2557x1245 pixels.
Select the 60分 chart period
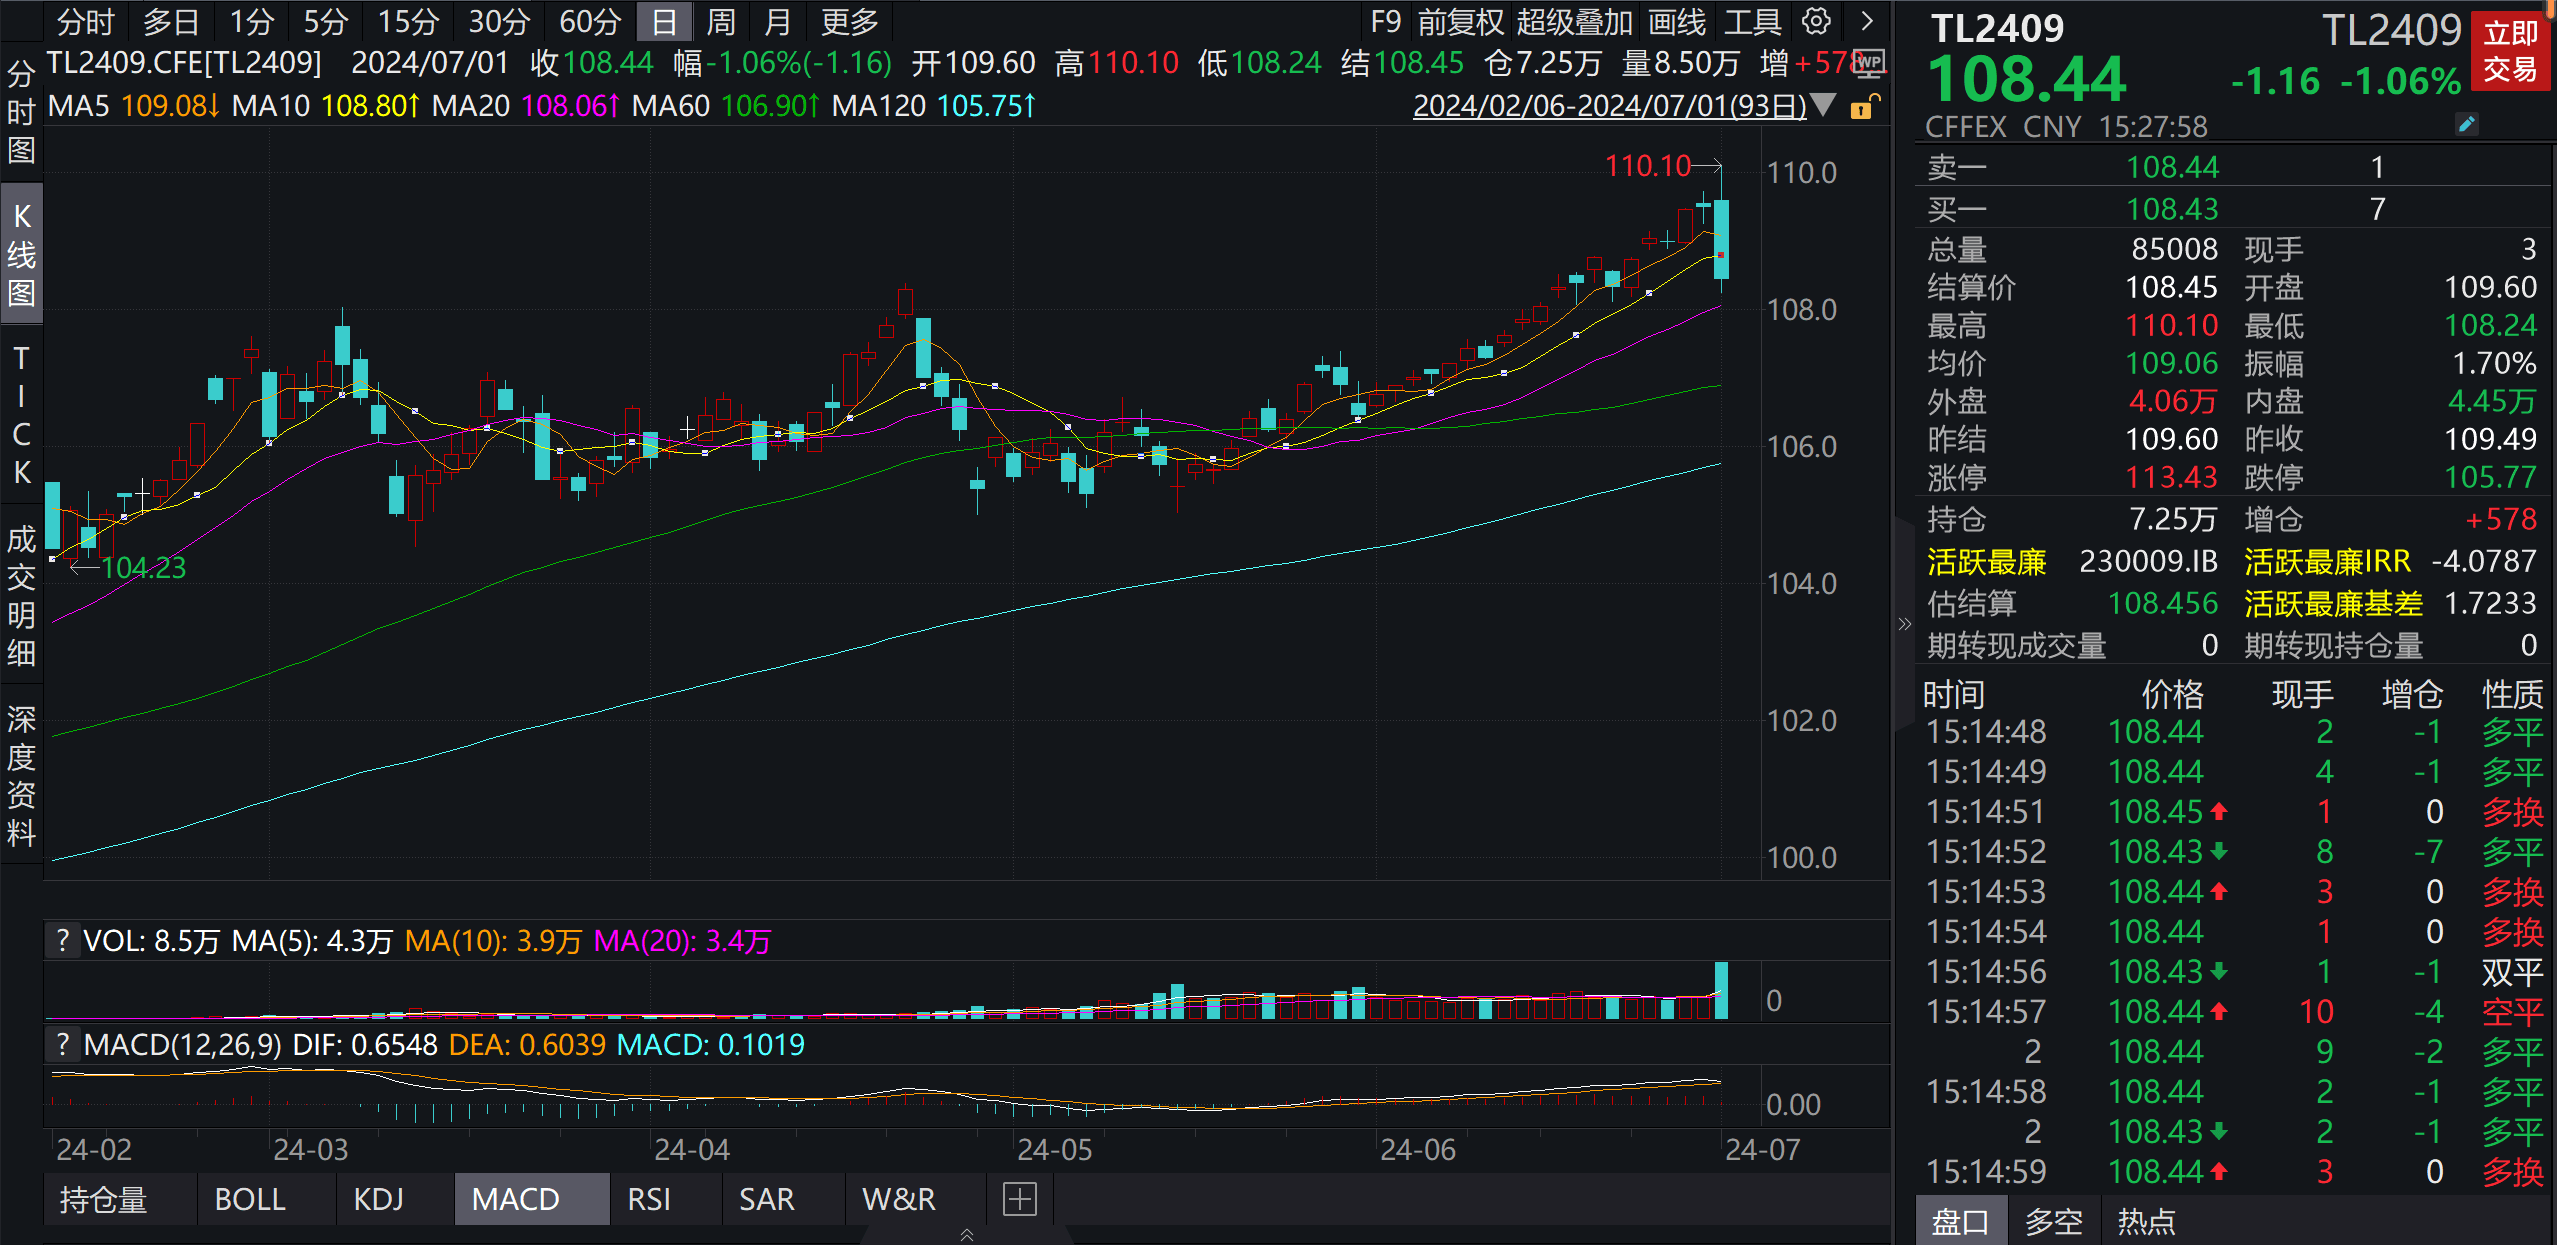(589, 21)
